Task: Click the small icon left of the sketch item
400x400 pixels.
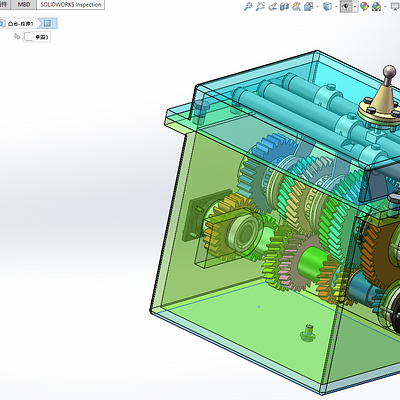Action: pos(17,36)
